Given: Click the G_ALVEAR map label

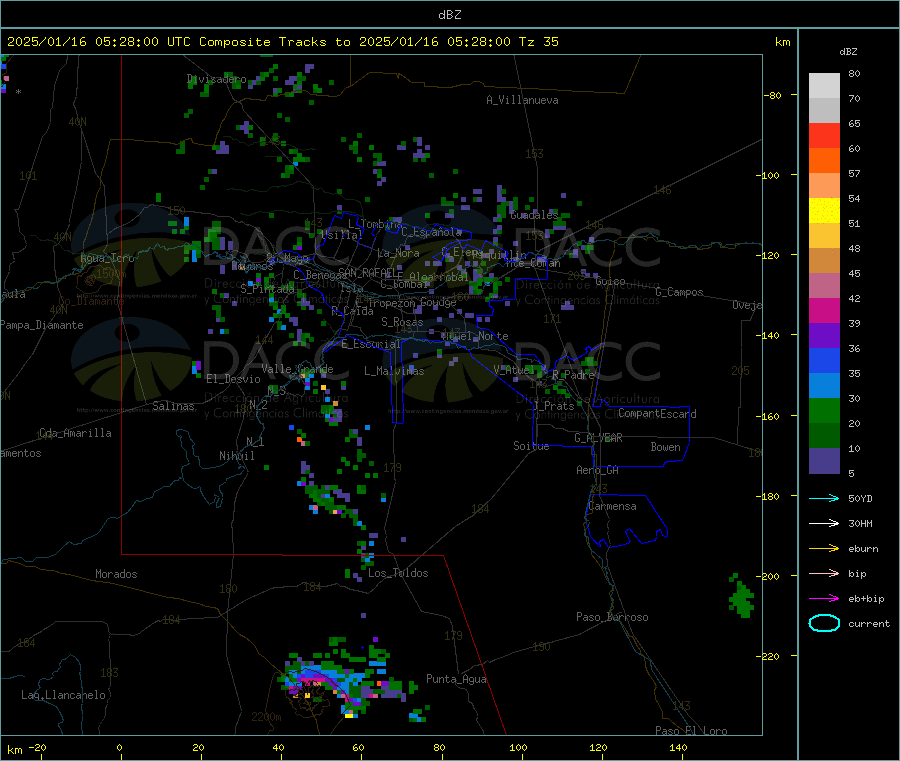Looking at the screenshot, I should pos(598,438).
